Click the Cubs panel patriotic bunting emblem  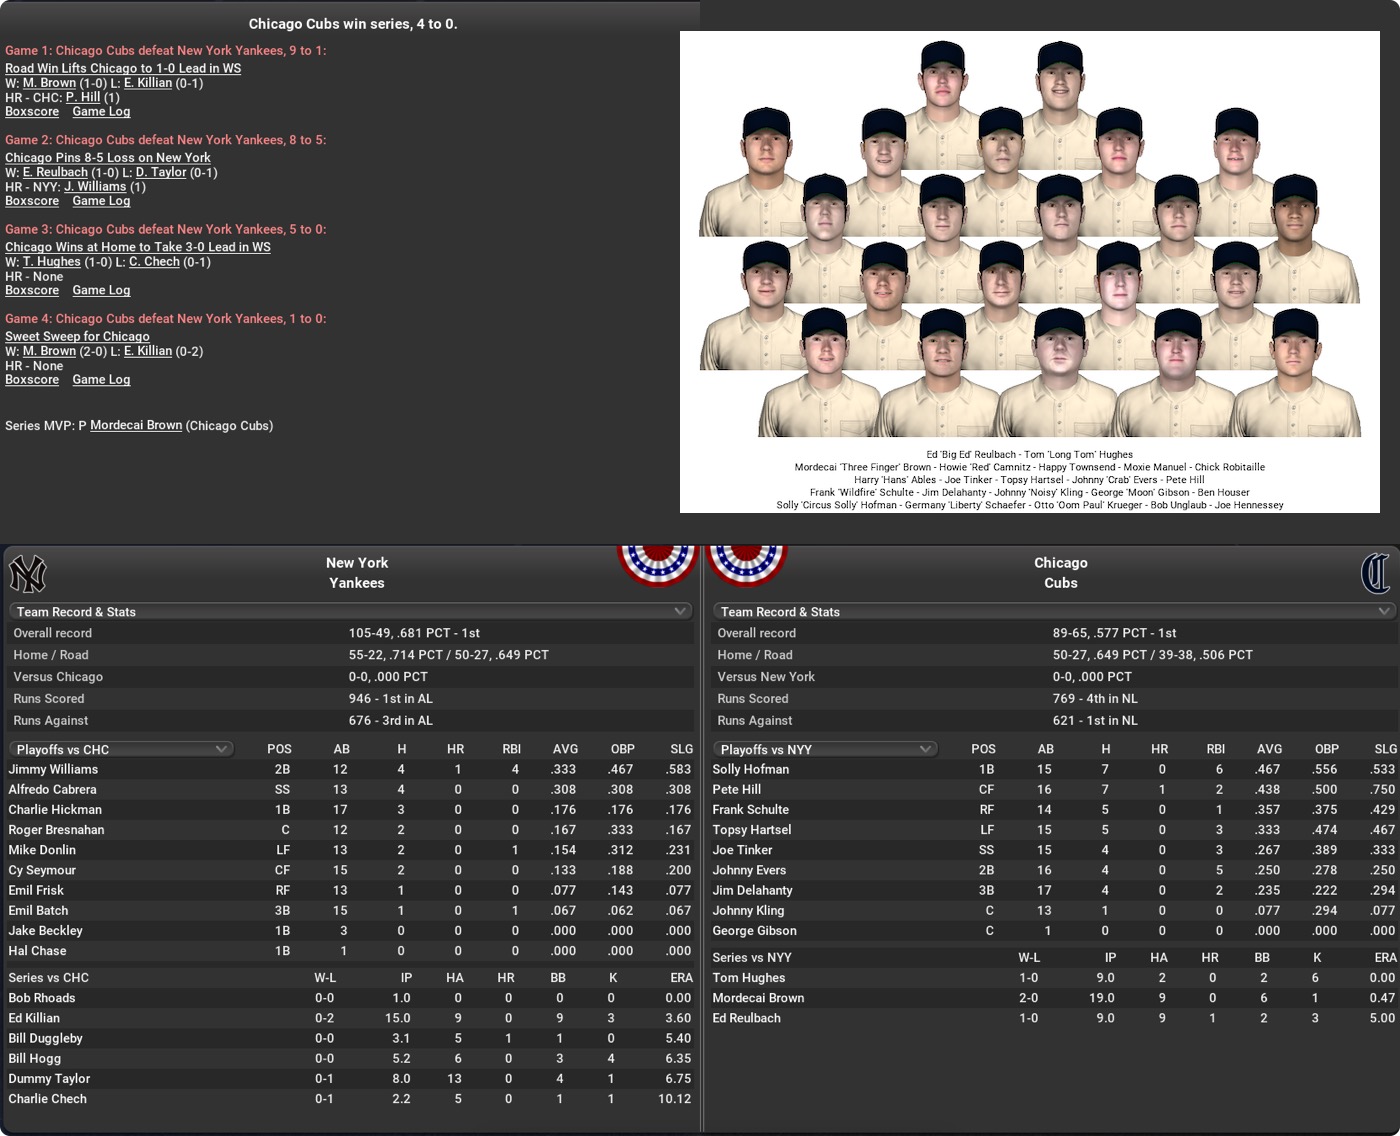747,565
